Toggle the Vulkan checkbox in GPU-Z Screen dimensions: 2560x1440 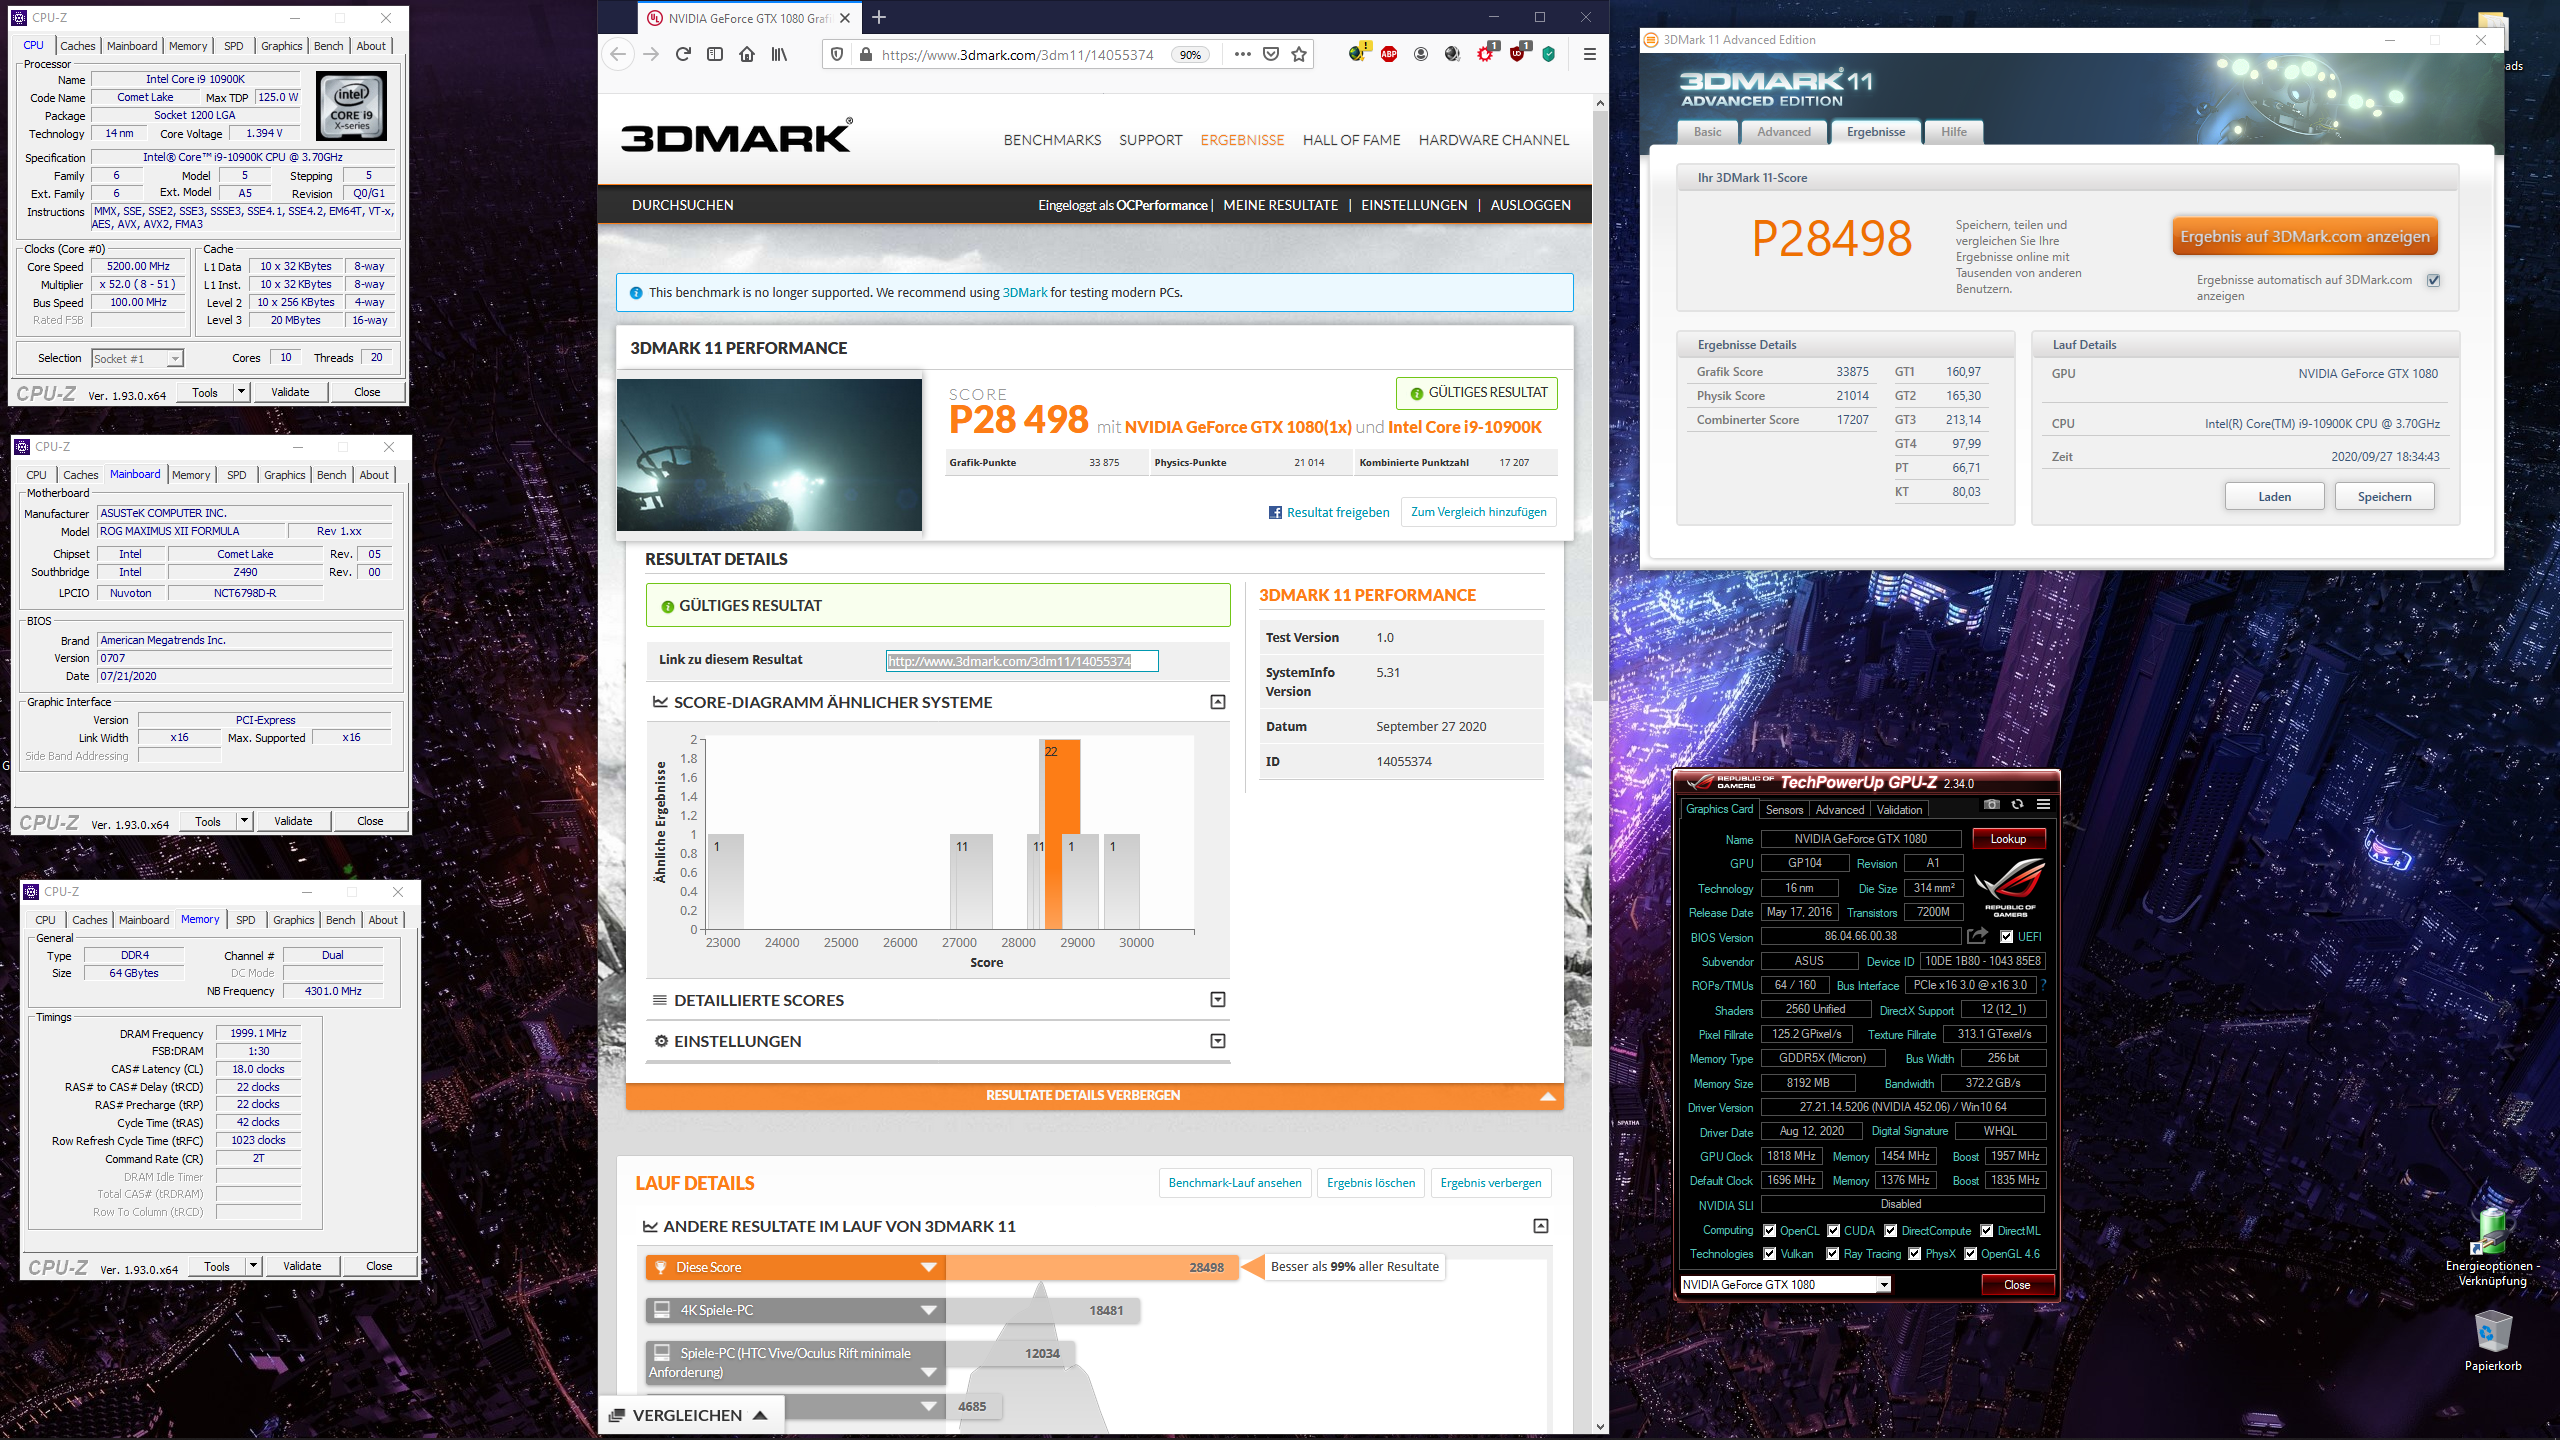click(x=1770, y=1254)
